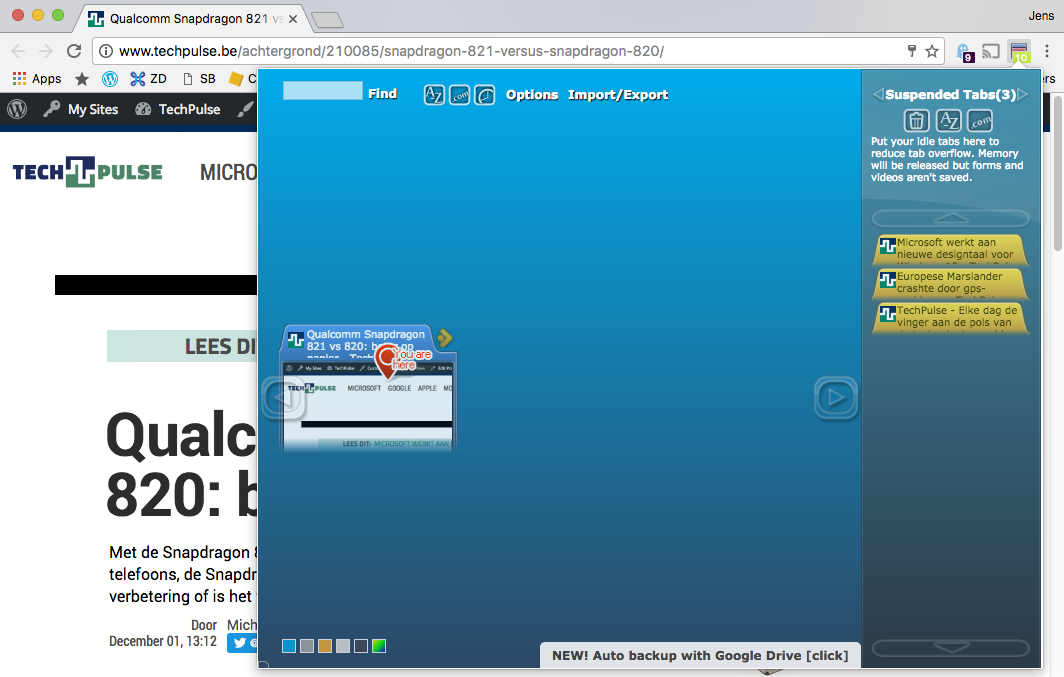Viewport: 1064px width, 677px height.
Task: Open the Ghostery extension icon with badge 9
Action: coord(964,52)
